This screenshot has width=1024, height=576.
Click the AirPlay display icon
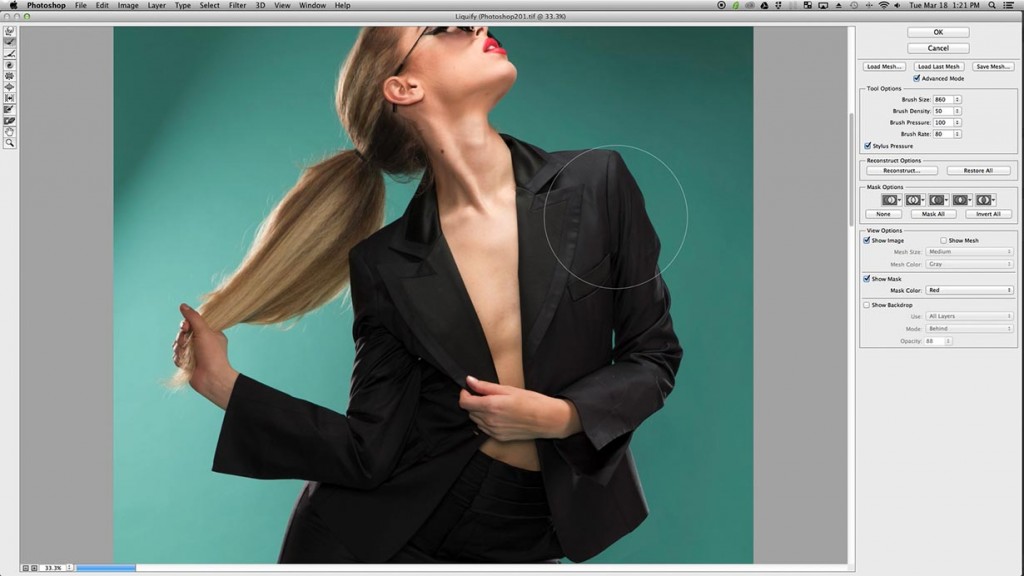point(824,5)
